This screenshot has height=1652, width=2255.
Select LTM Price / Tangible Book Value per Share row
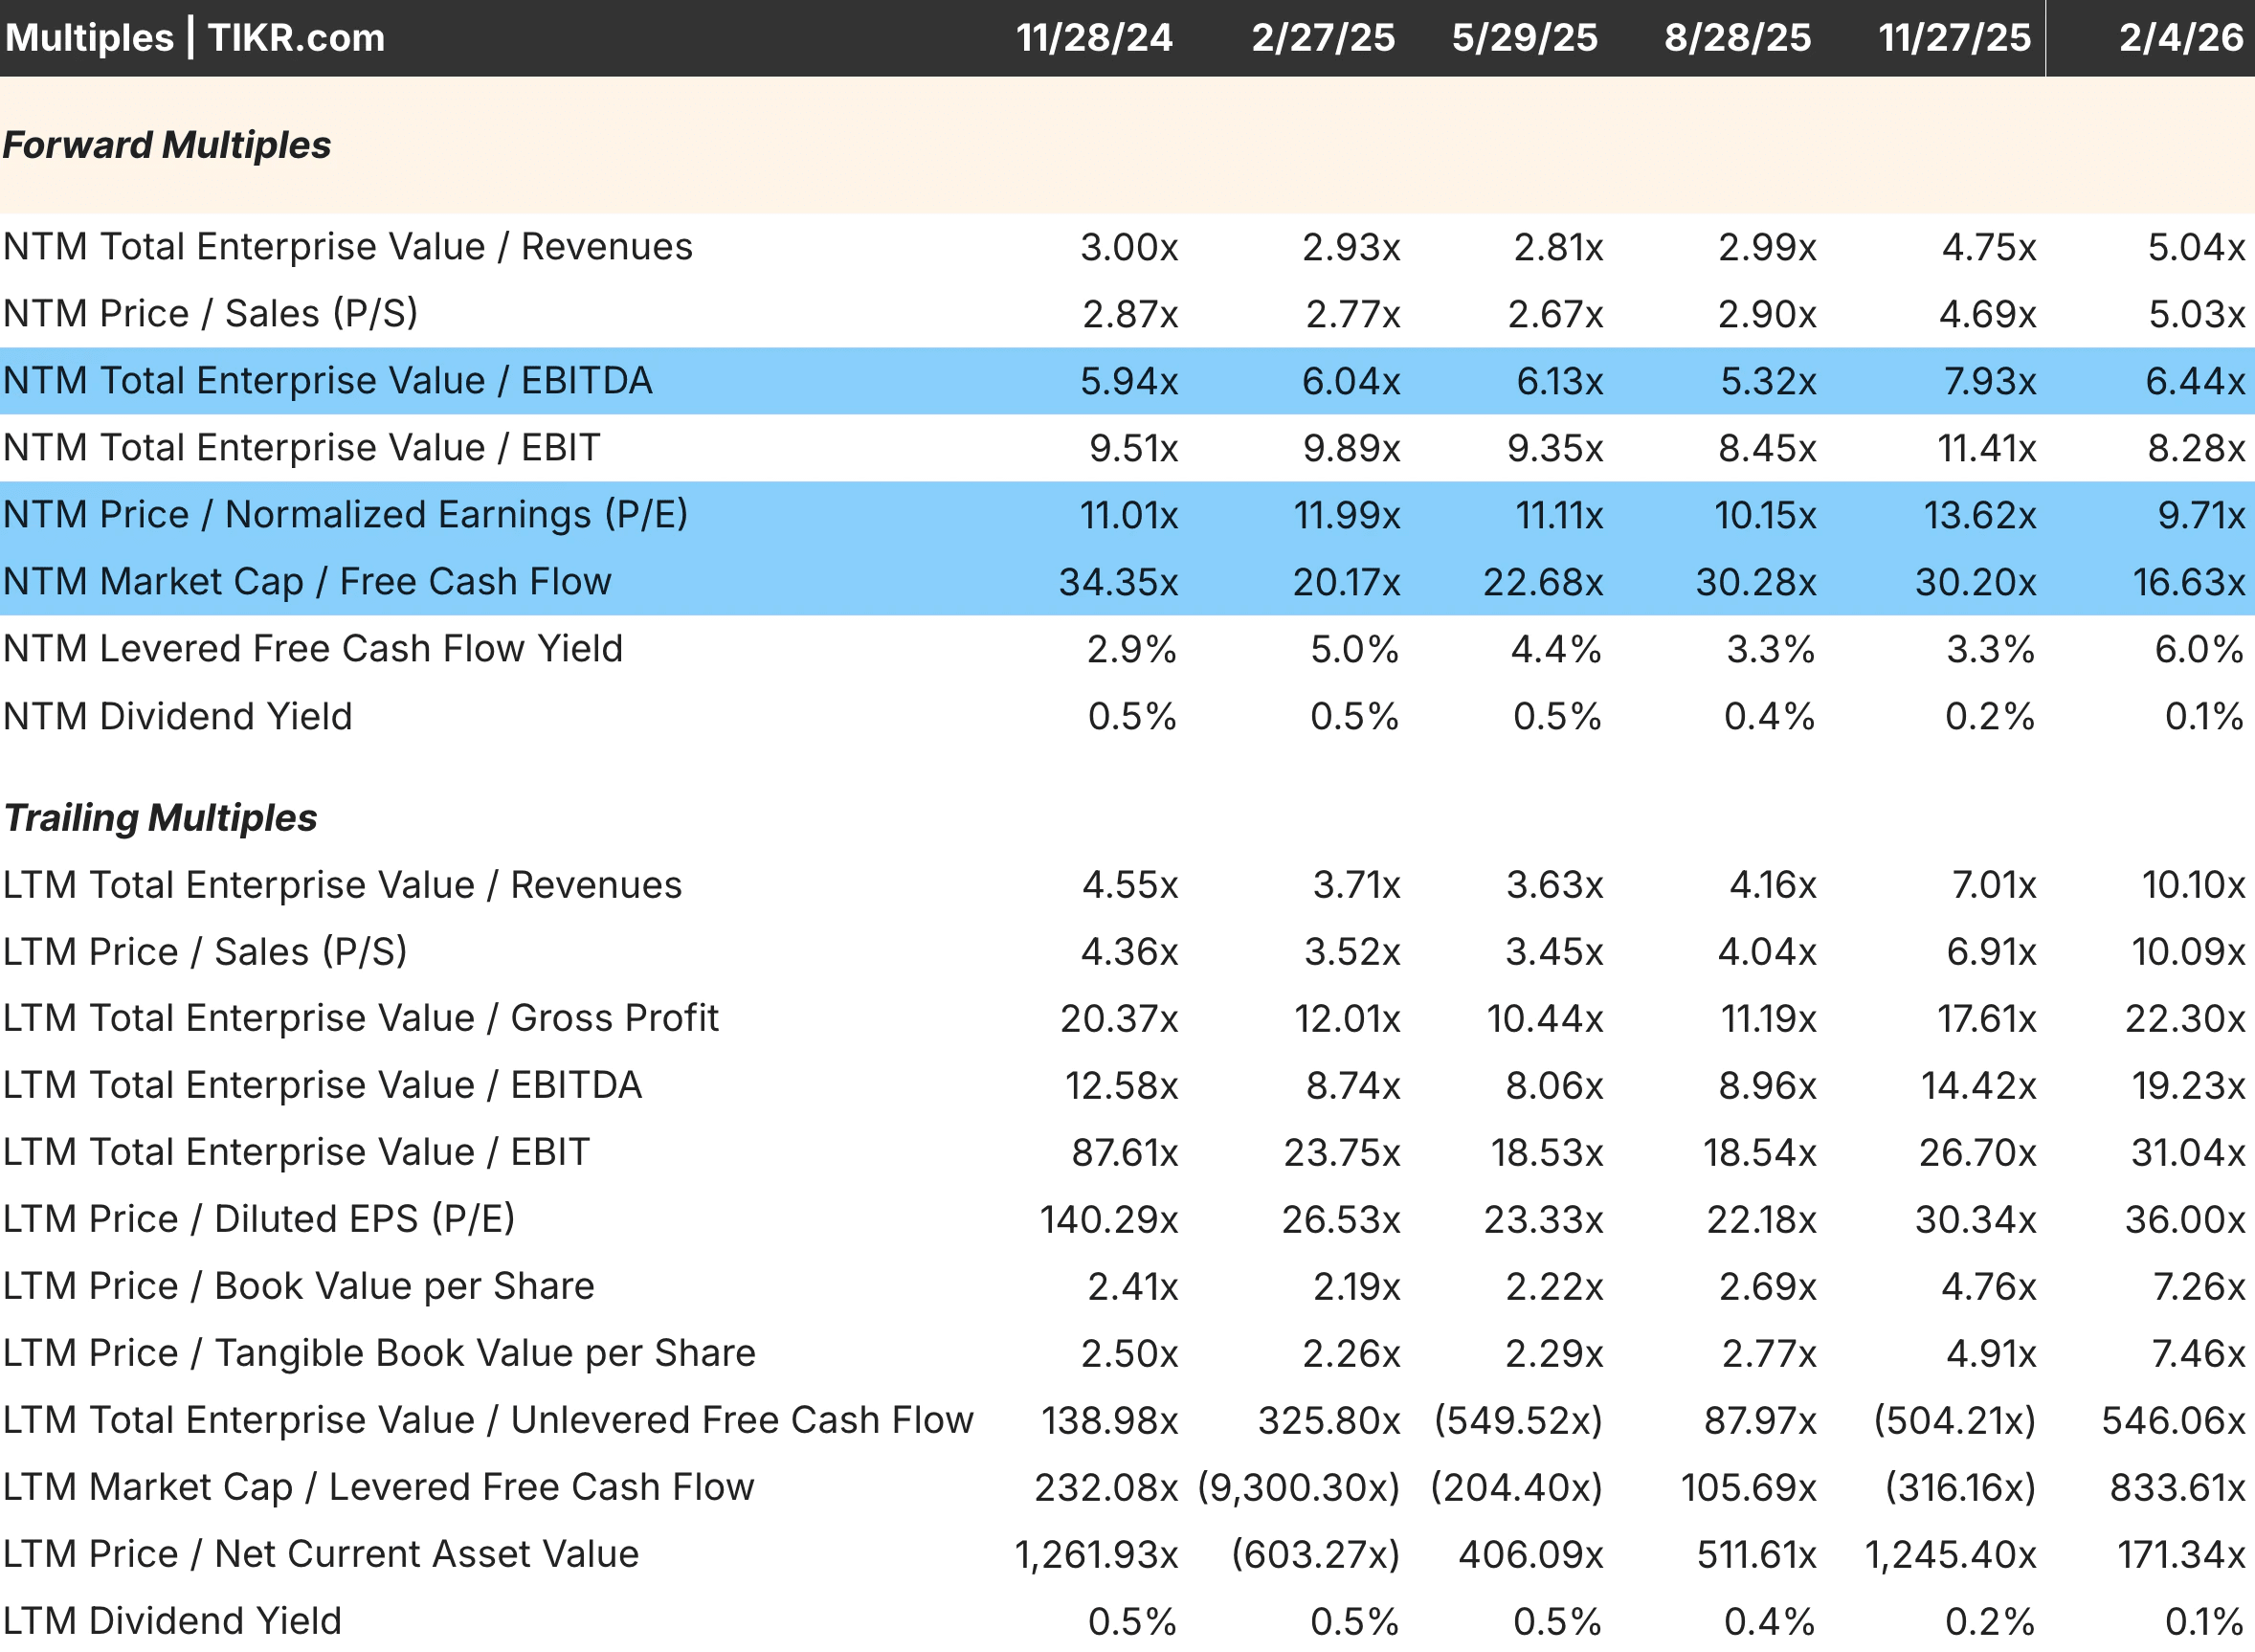tap(379, 1353)
